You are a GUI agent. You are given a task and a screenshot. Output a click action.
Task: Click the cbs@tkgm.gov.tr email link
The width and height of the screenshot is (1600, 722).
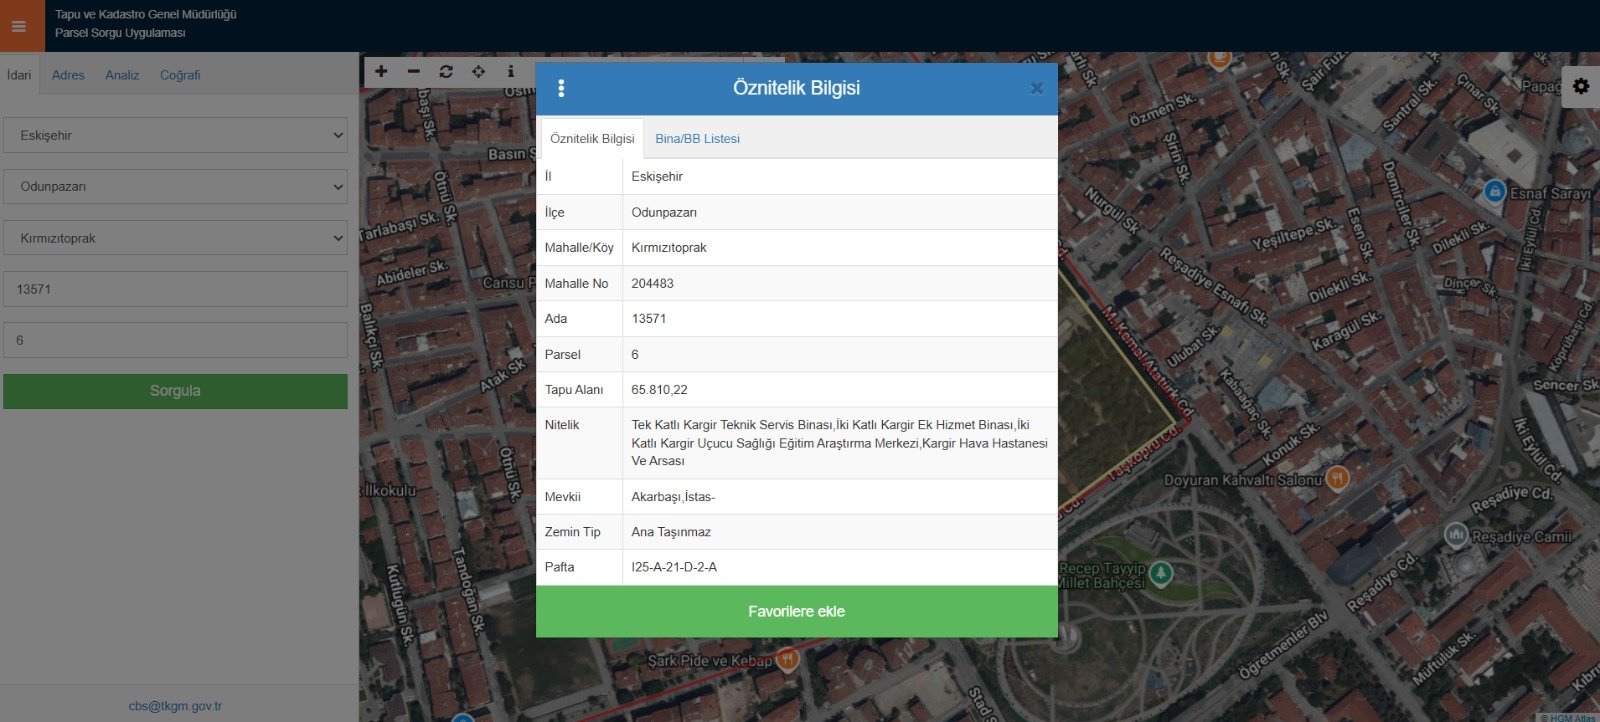pos(175,706)
